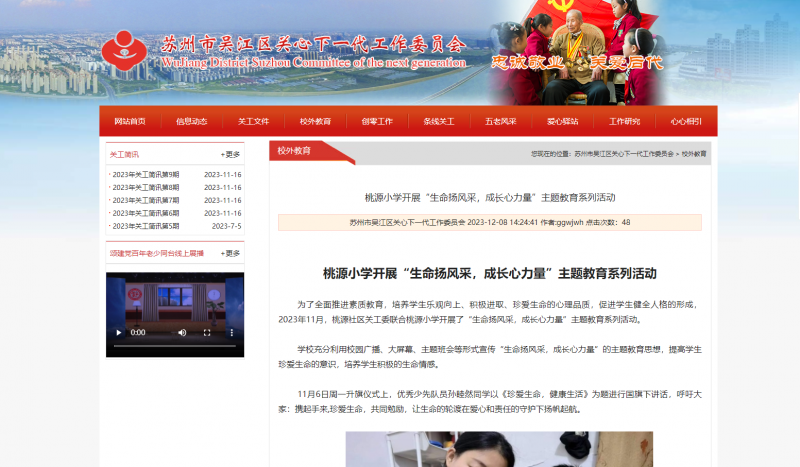Click the 关工简讯 section heading
Screen dimensions: 800x467
point(124,155)
